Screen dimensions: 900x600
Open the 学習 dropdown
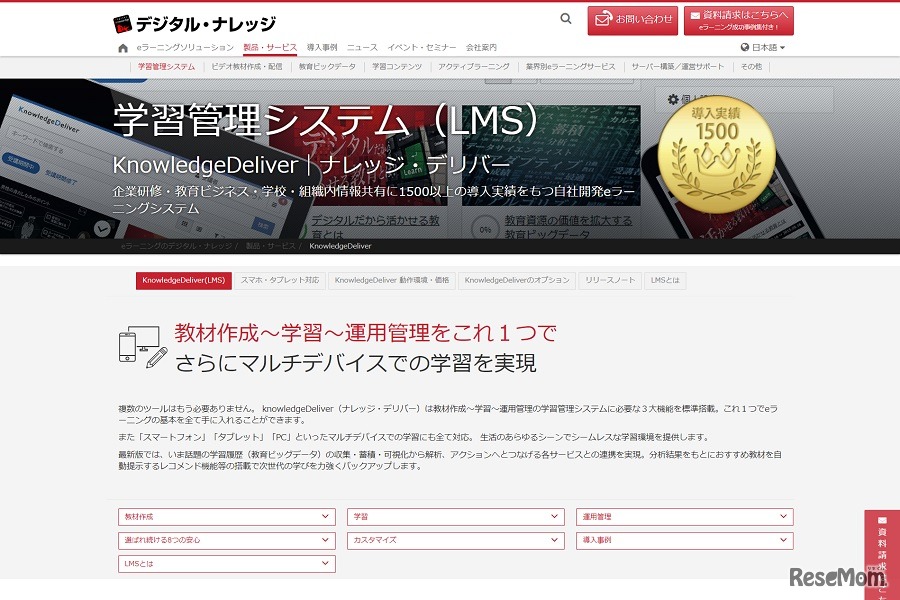(455, 517)
